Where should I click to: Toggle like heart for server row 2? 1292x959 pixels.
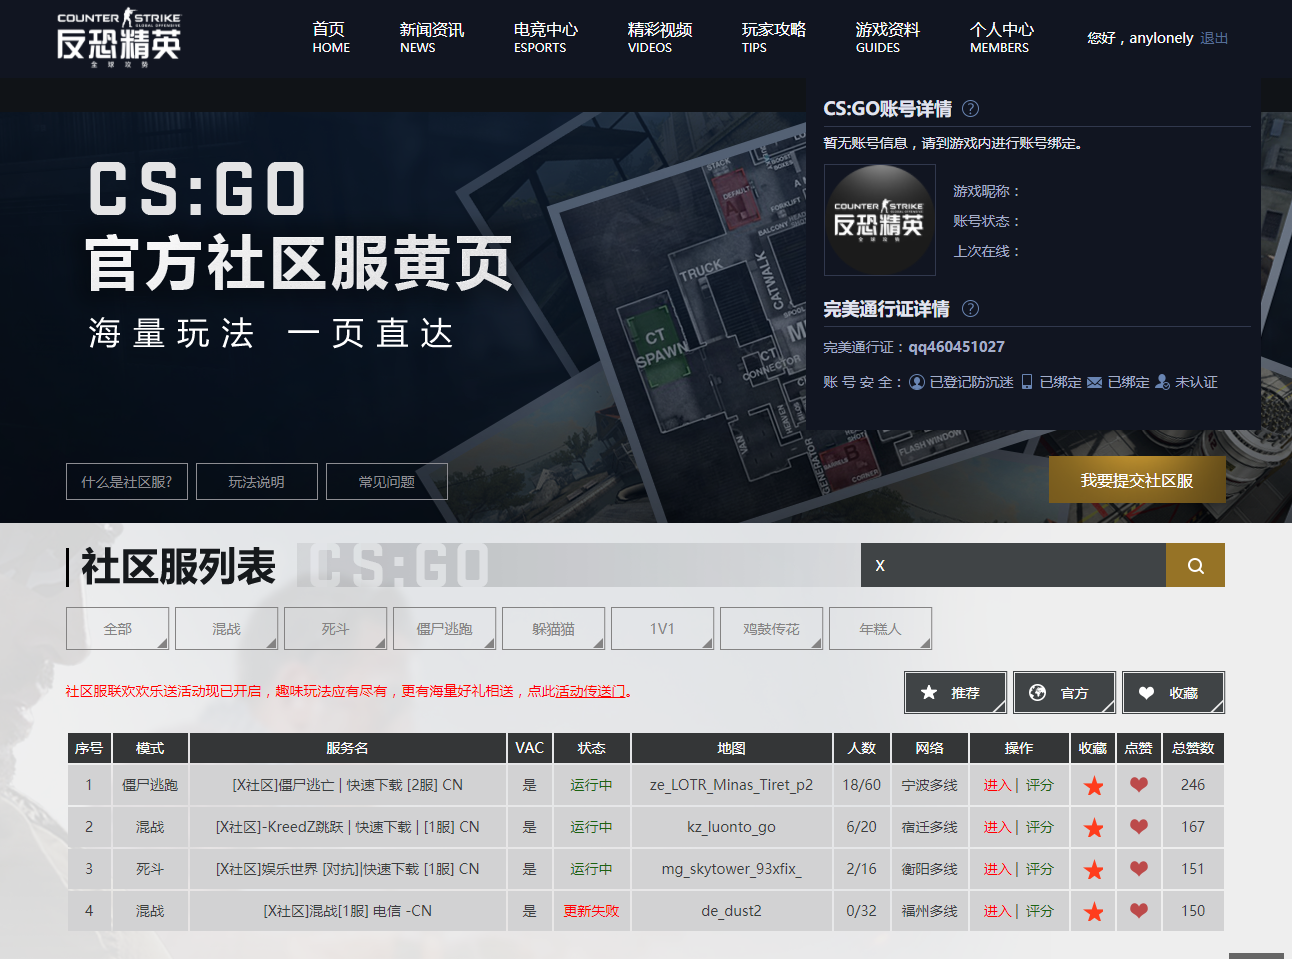1138,827
